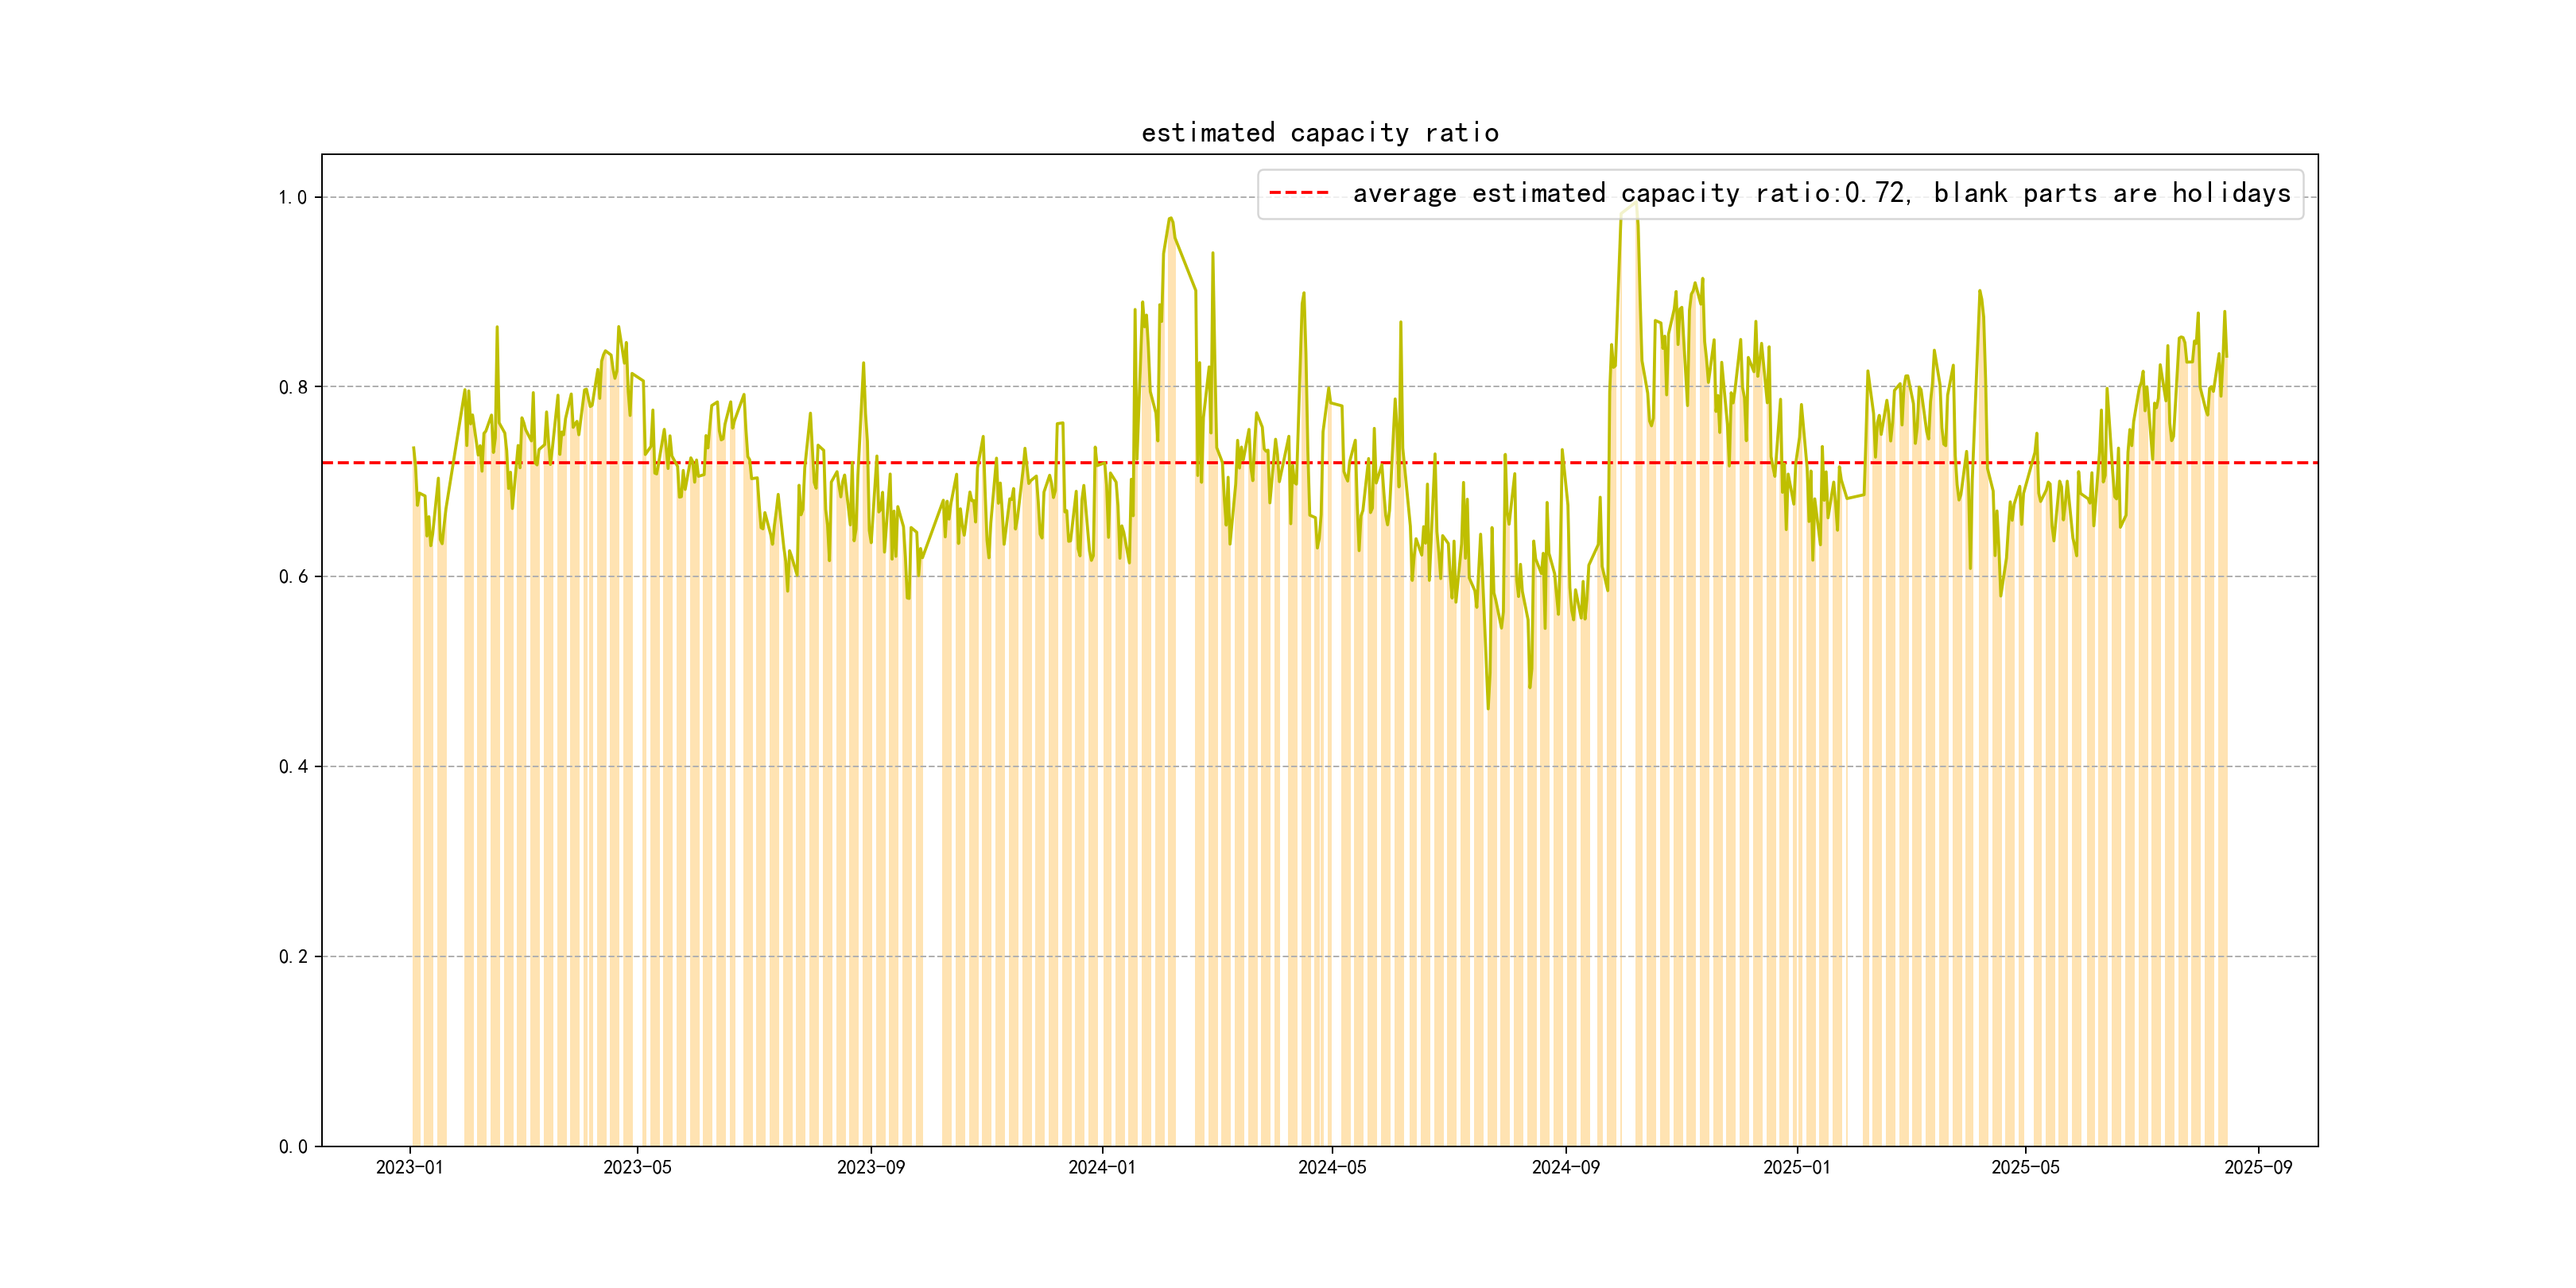Click the lowest dip of the line in mid-2024
Image resolution: width=2576 pixels, height=1288 pixels.
click(x=1488, y=708)
